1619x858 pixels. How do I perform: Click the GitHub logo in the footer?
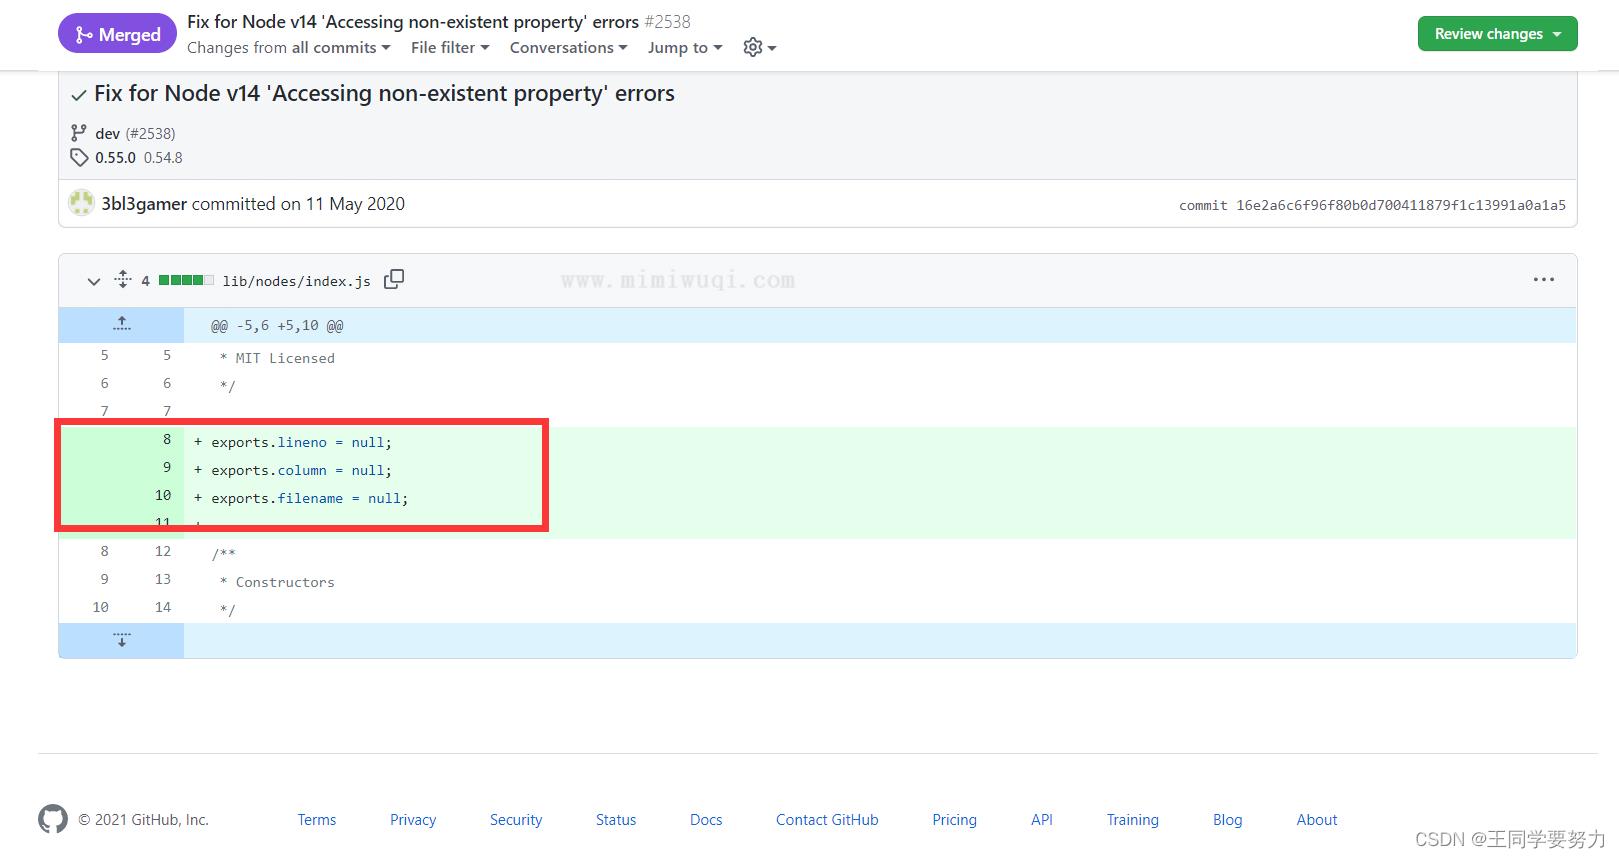[x=53, y=819]
